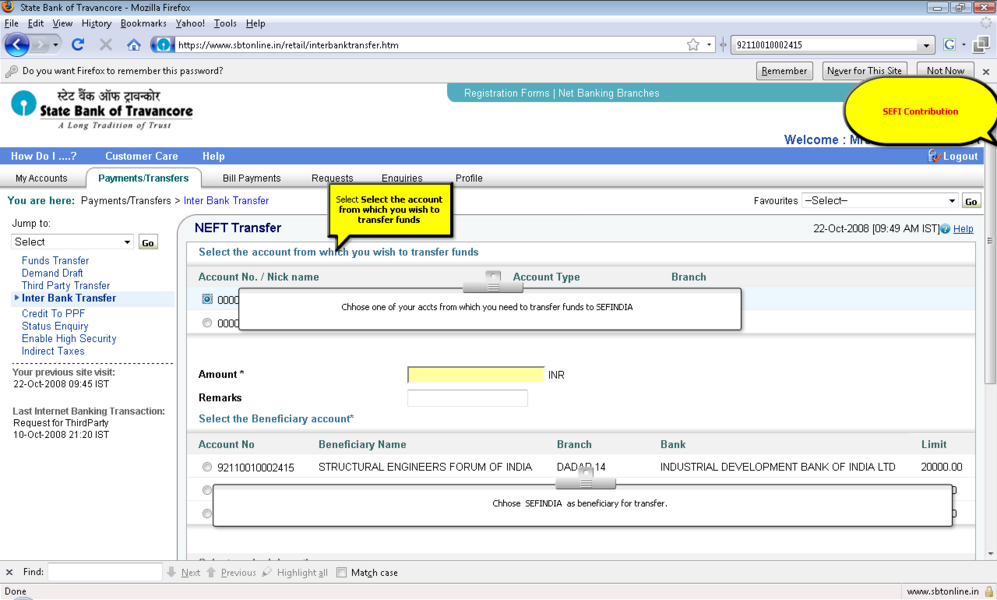Image resolution: width=997 pixels, height=600 pixels.
Task: Dismiss the remember password notification bar
Action: [x=985, y=72]
